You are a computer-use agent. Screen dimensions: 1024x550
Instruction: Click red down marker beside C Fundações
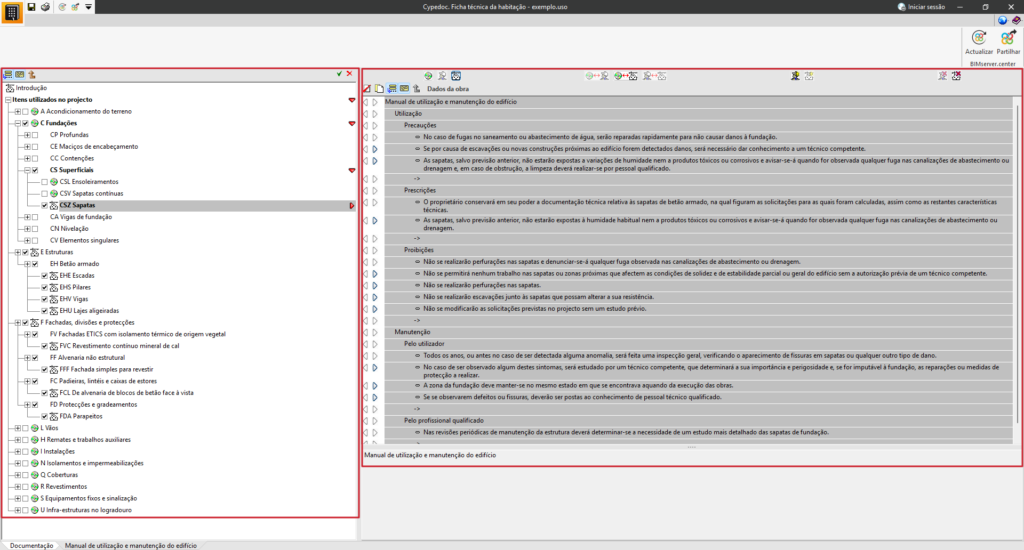351,123
